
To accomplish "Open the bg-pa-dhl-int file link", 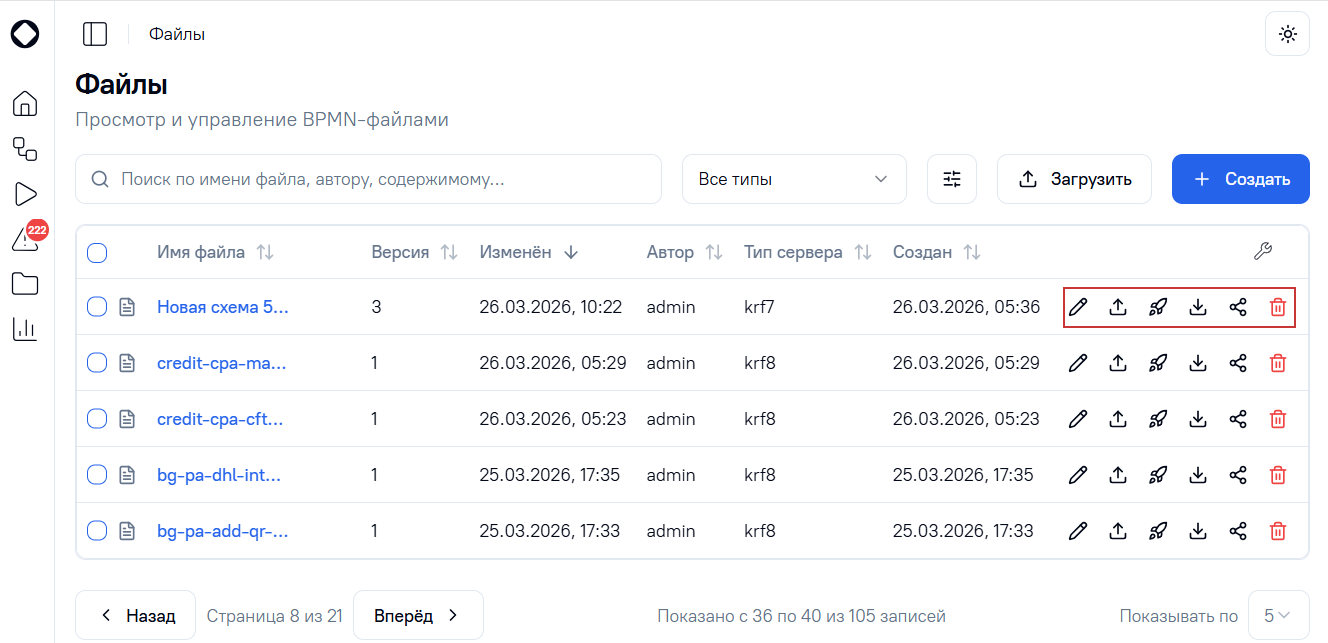I will 219,475.
